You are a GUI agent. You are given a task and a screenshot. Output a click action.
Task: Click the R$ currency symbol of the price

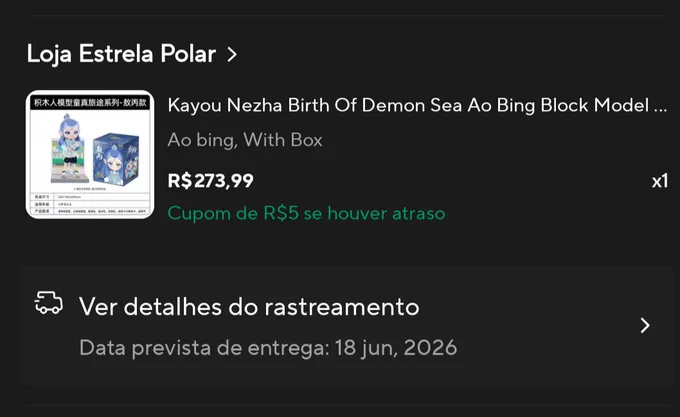(180, 181)
